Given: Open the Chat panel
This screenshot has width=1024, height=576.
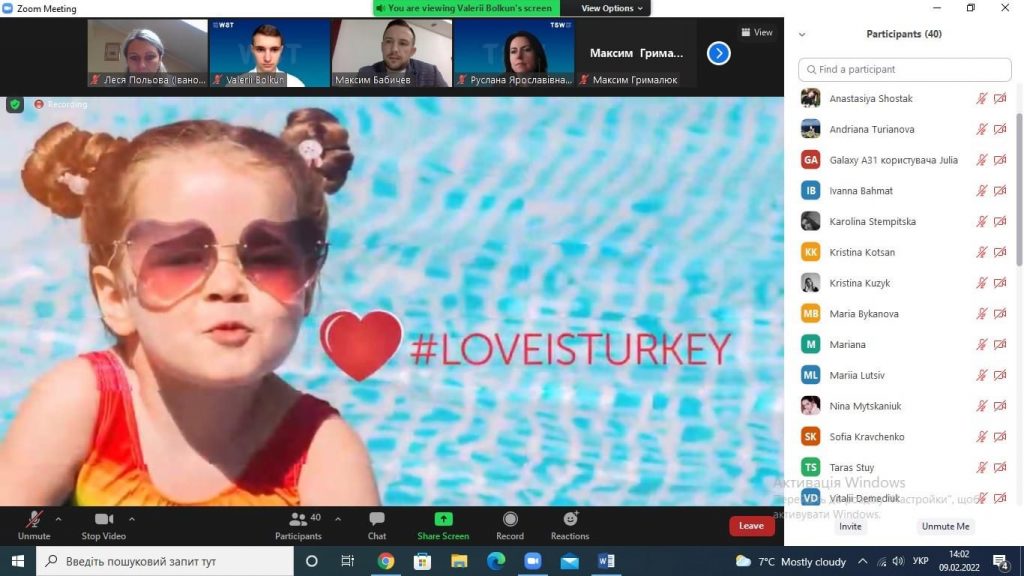Looking at the screenshot, I should [376, 525].
